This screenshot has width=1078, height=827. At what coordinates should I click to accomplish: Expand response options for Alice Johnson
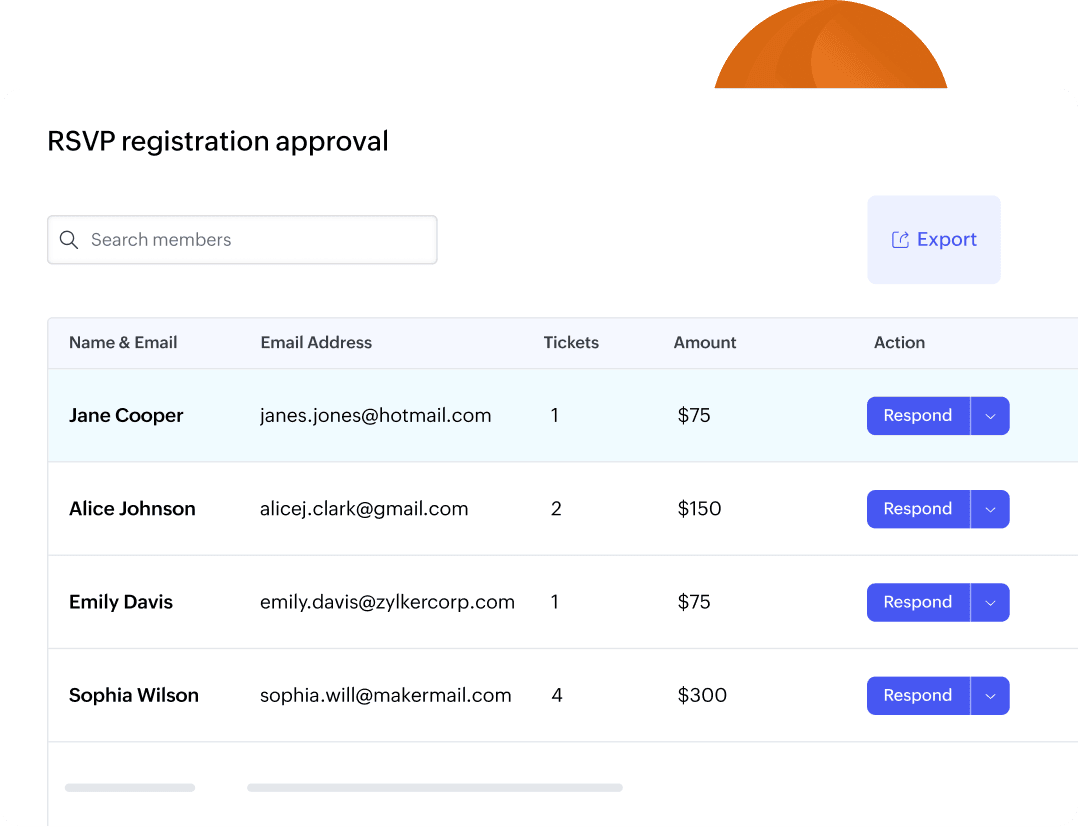pos(990,509)
